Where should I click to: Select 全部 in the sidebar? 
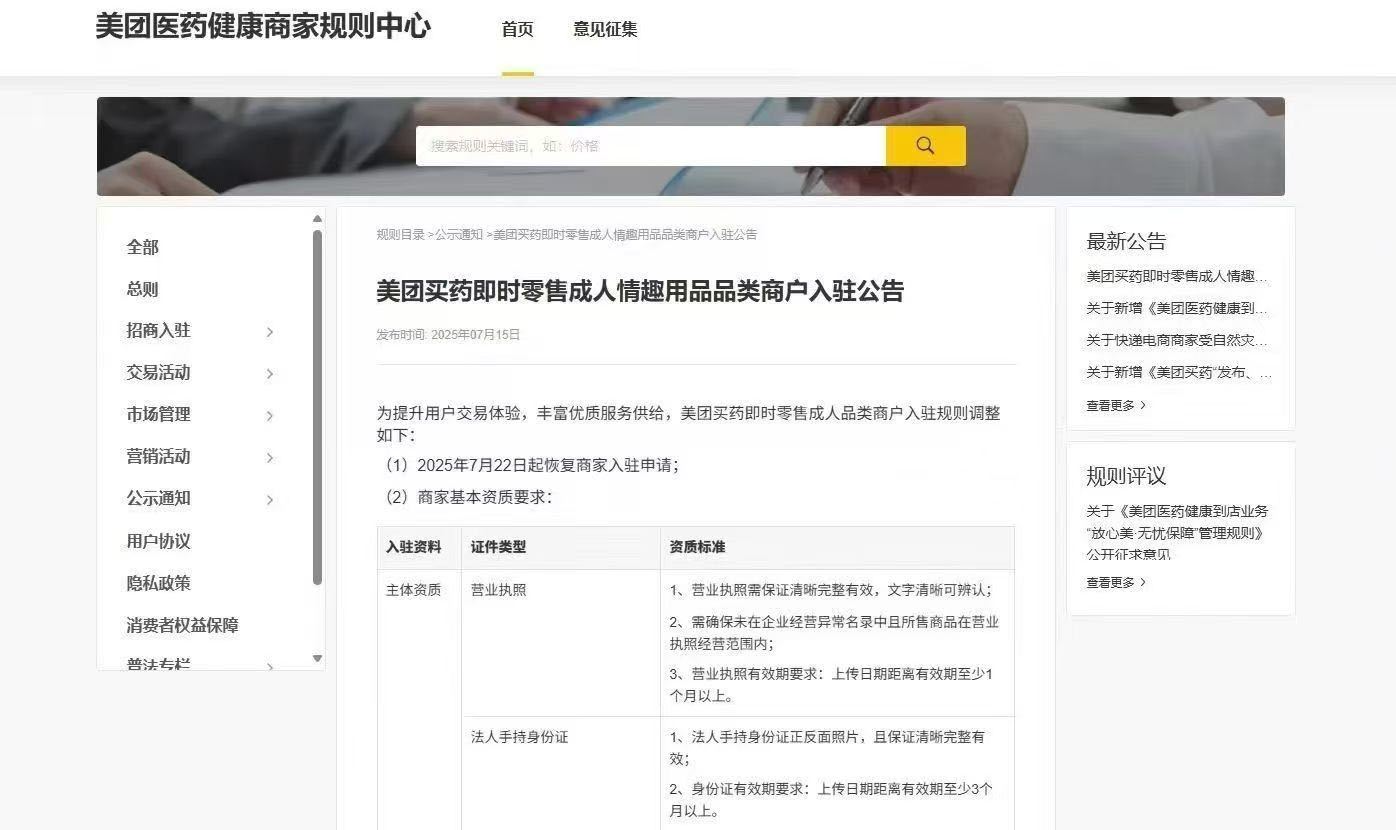pos(143,247)
